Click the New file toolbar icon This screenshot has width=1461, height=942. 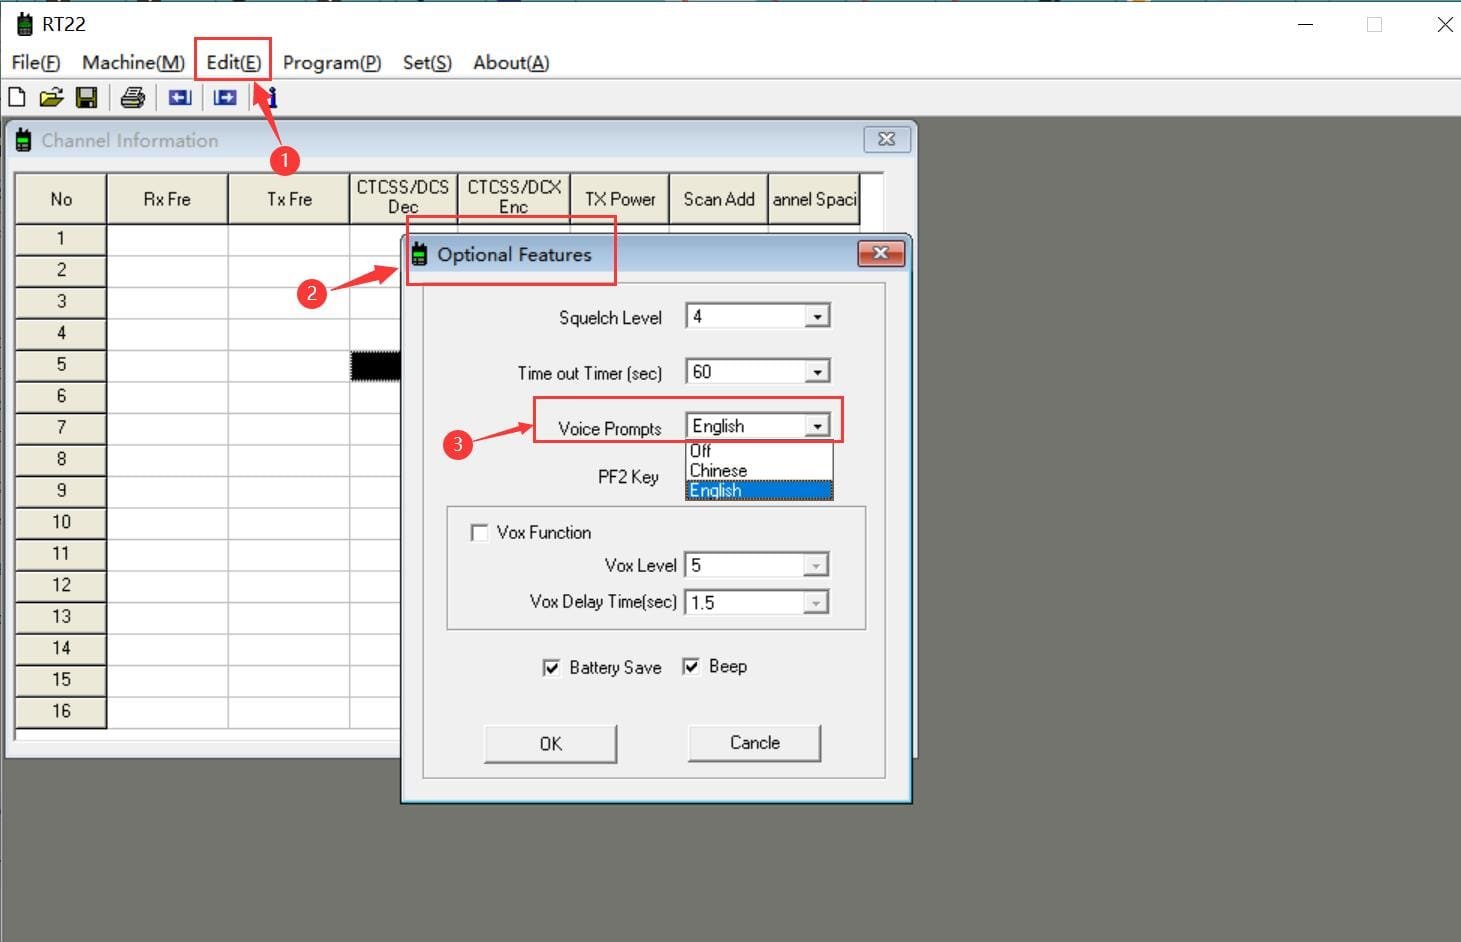(17, 97)
